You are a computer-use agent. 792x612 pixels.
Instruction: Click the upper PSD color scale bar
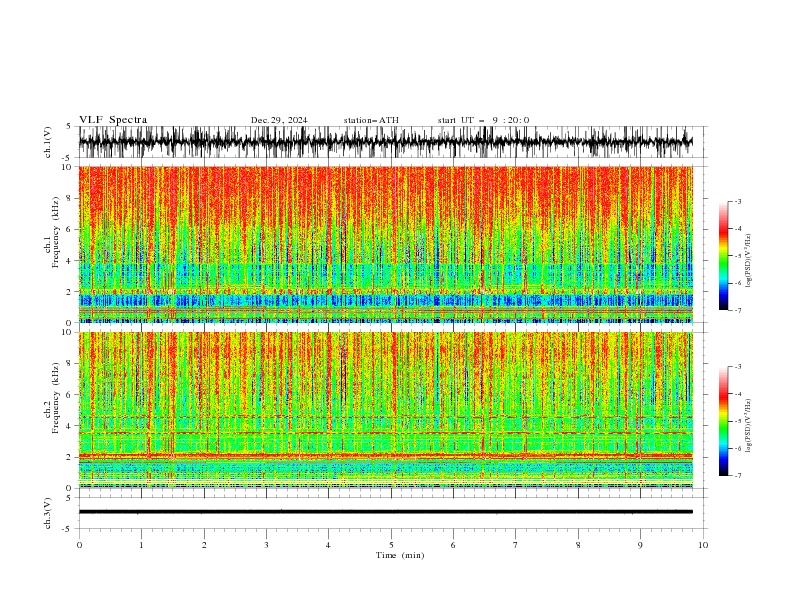tap(723, 255)
